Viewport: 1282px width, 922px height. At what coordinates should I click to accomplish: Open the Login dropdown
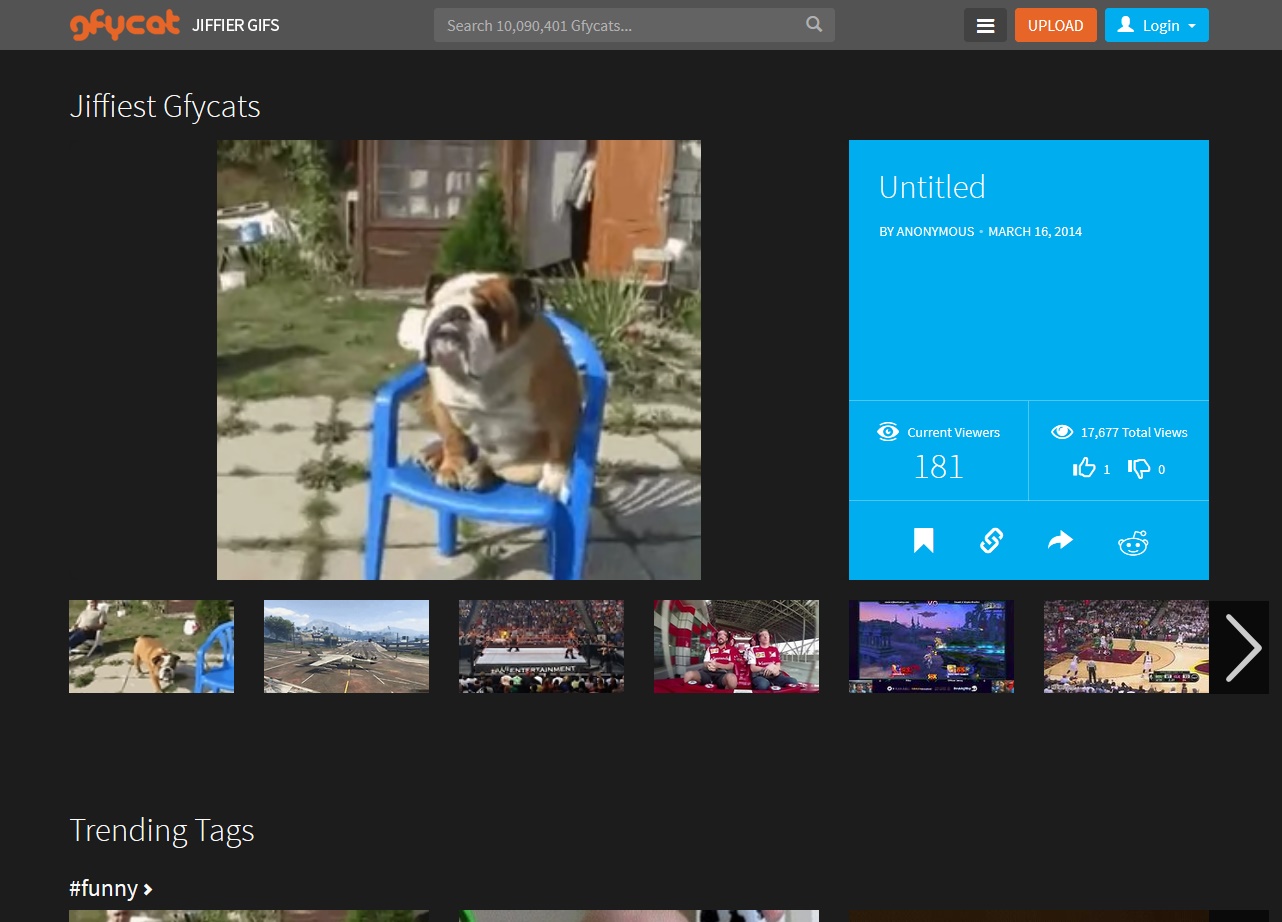(x=1156, y=26)
